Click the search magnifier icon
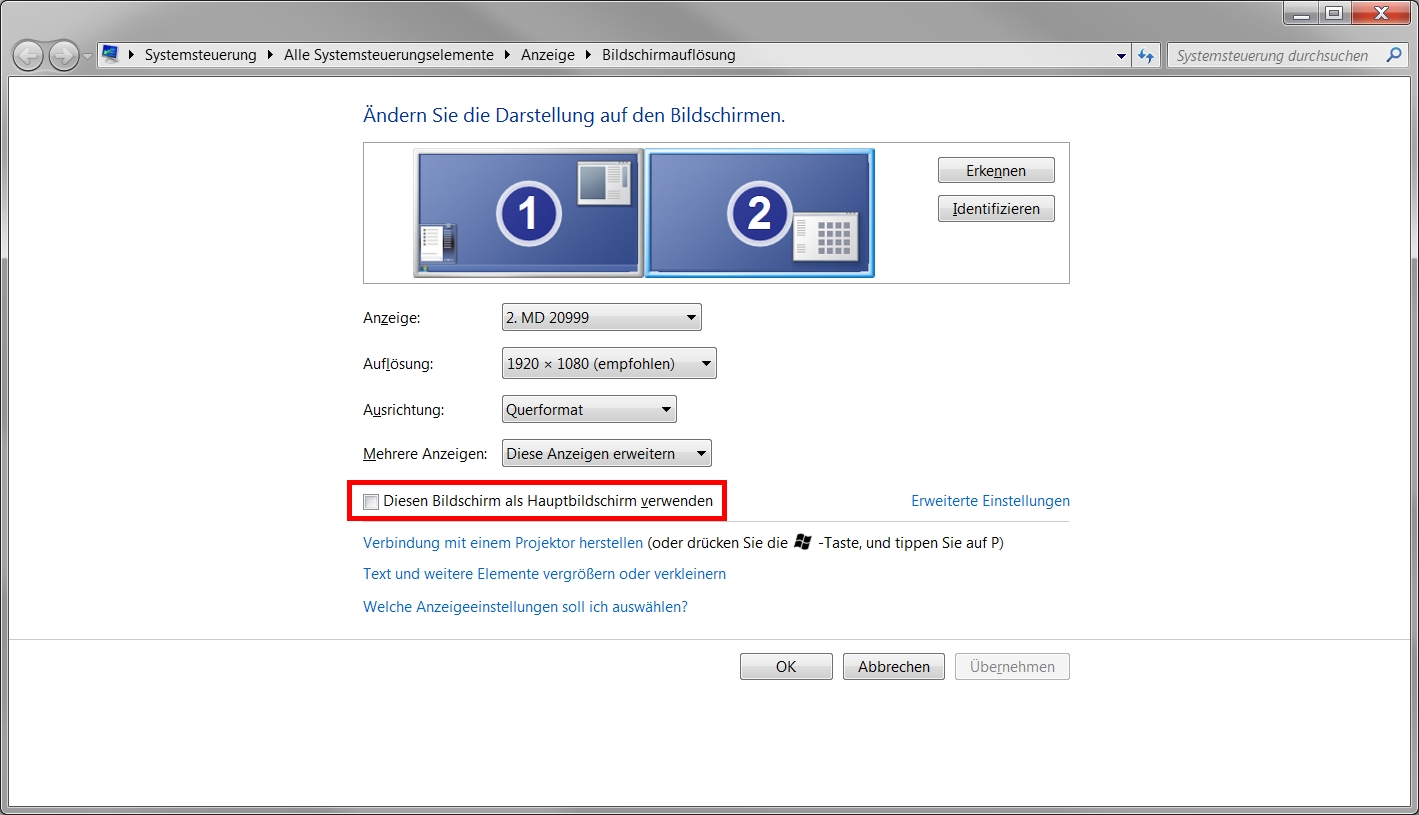The height and width of the screenshot is (815, 1419). [x=1394, y=56]
